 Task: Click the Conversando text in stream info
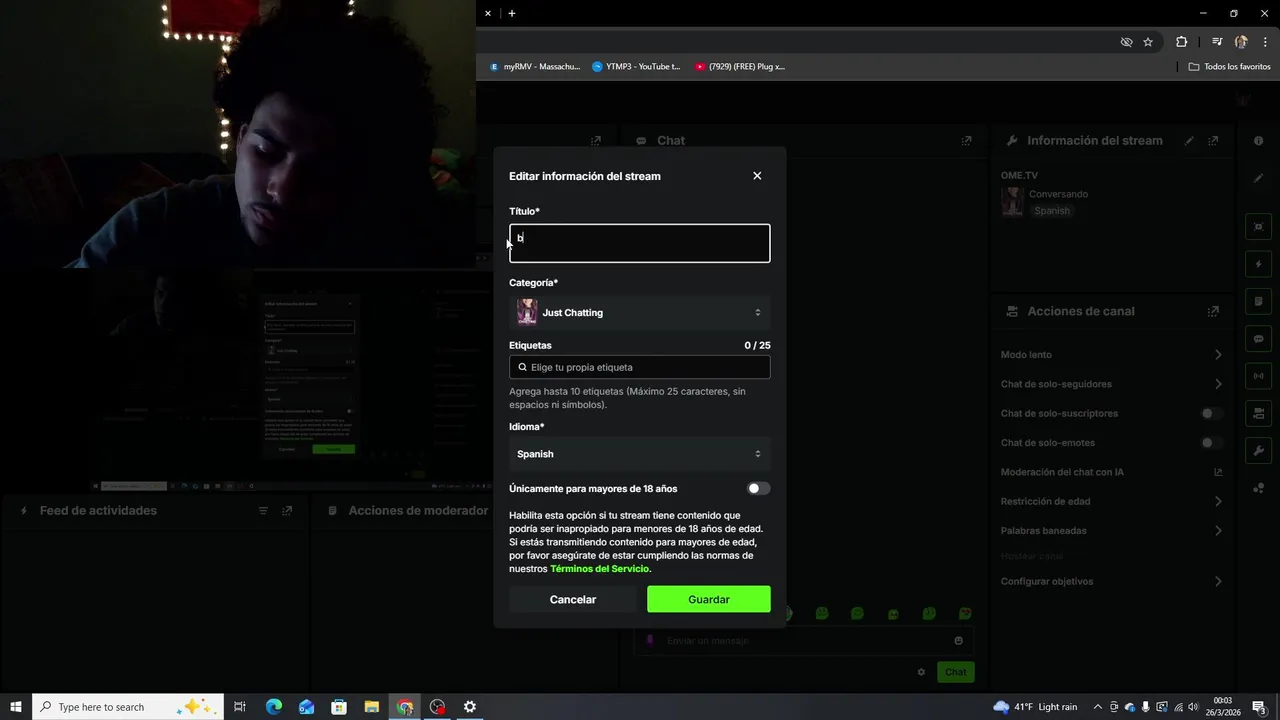1058,194
